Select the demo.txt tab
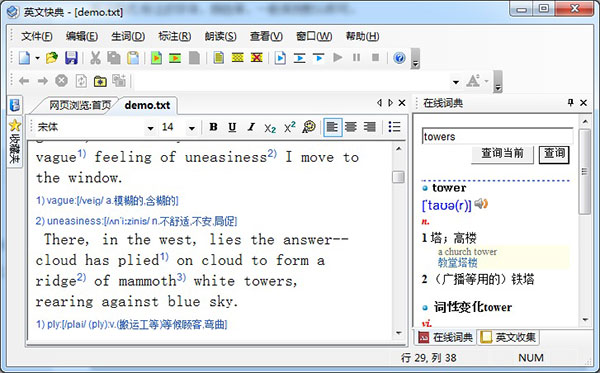The image size is (600, 373). (x=147, y=105)
